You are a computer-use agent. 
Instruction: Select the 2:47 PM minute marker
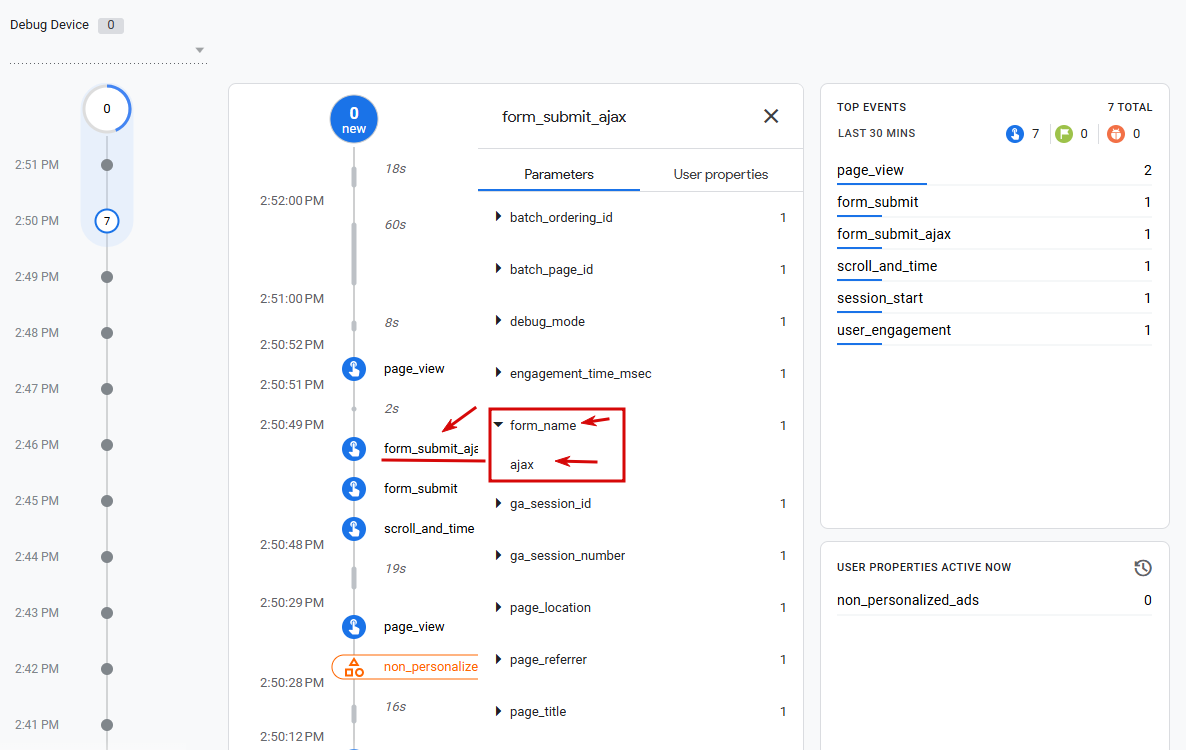point(107,389)
